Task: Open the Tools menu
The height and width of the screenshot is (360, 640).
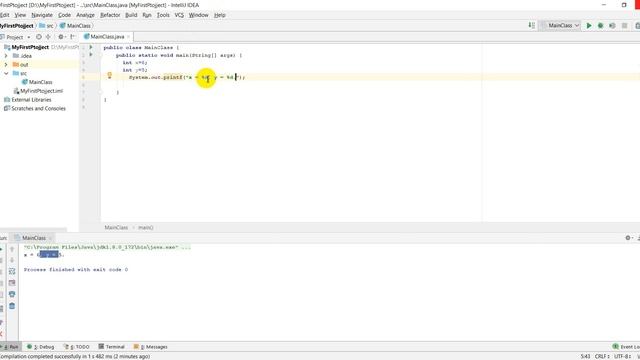Action: tap(163, 15)
